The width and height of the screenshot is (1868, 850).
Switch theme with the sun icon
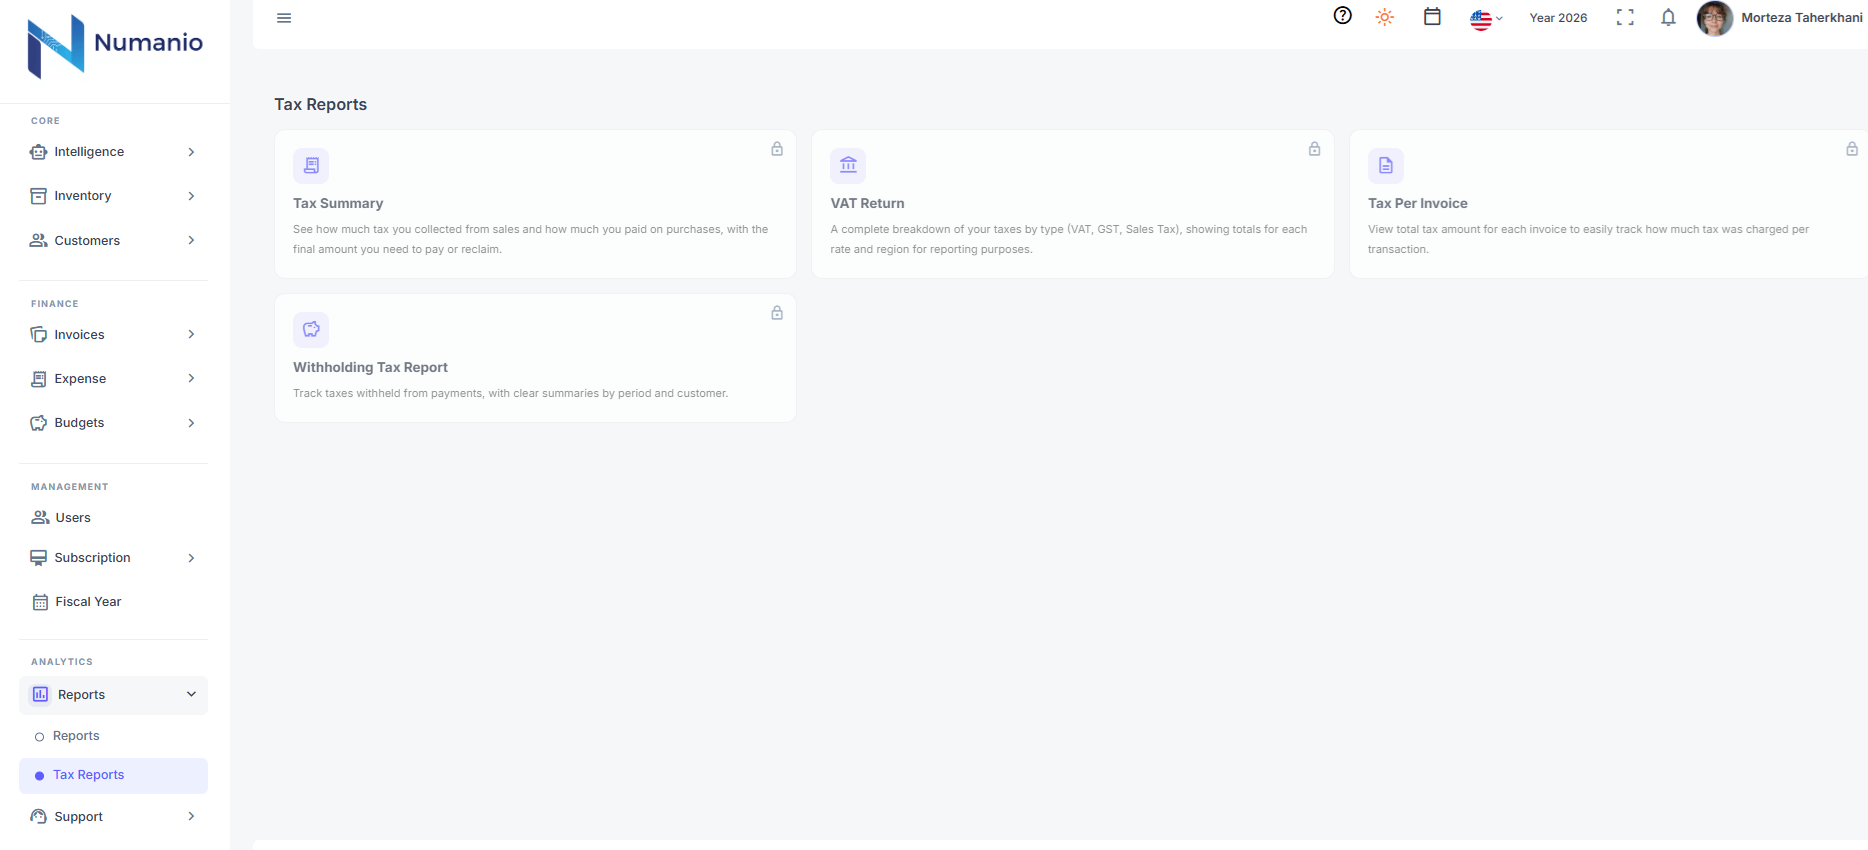click(1385, 17)
